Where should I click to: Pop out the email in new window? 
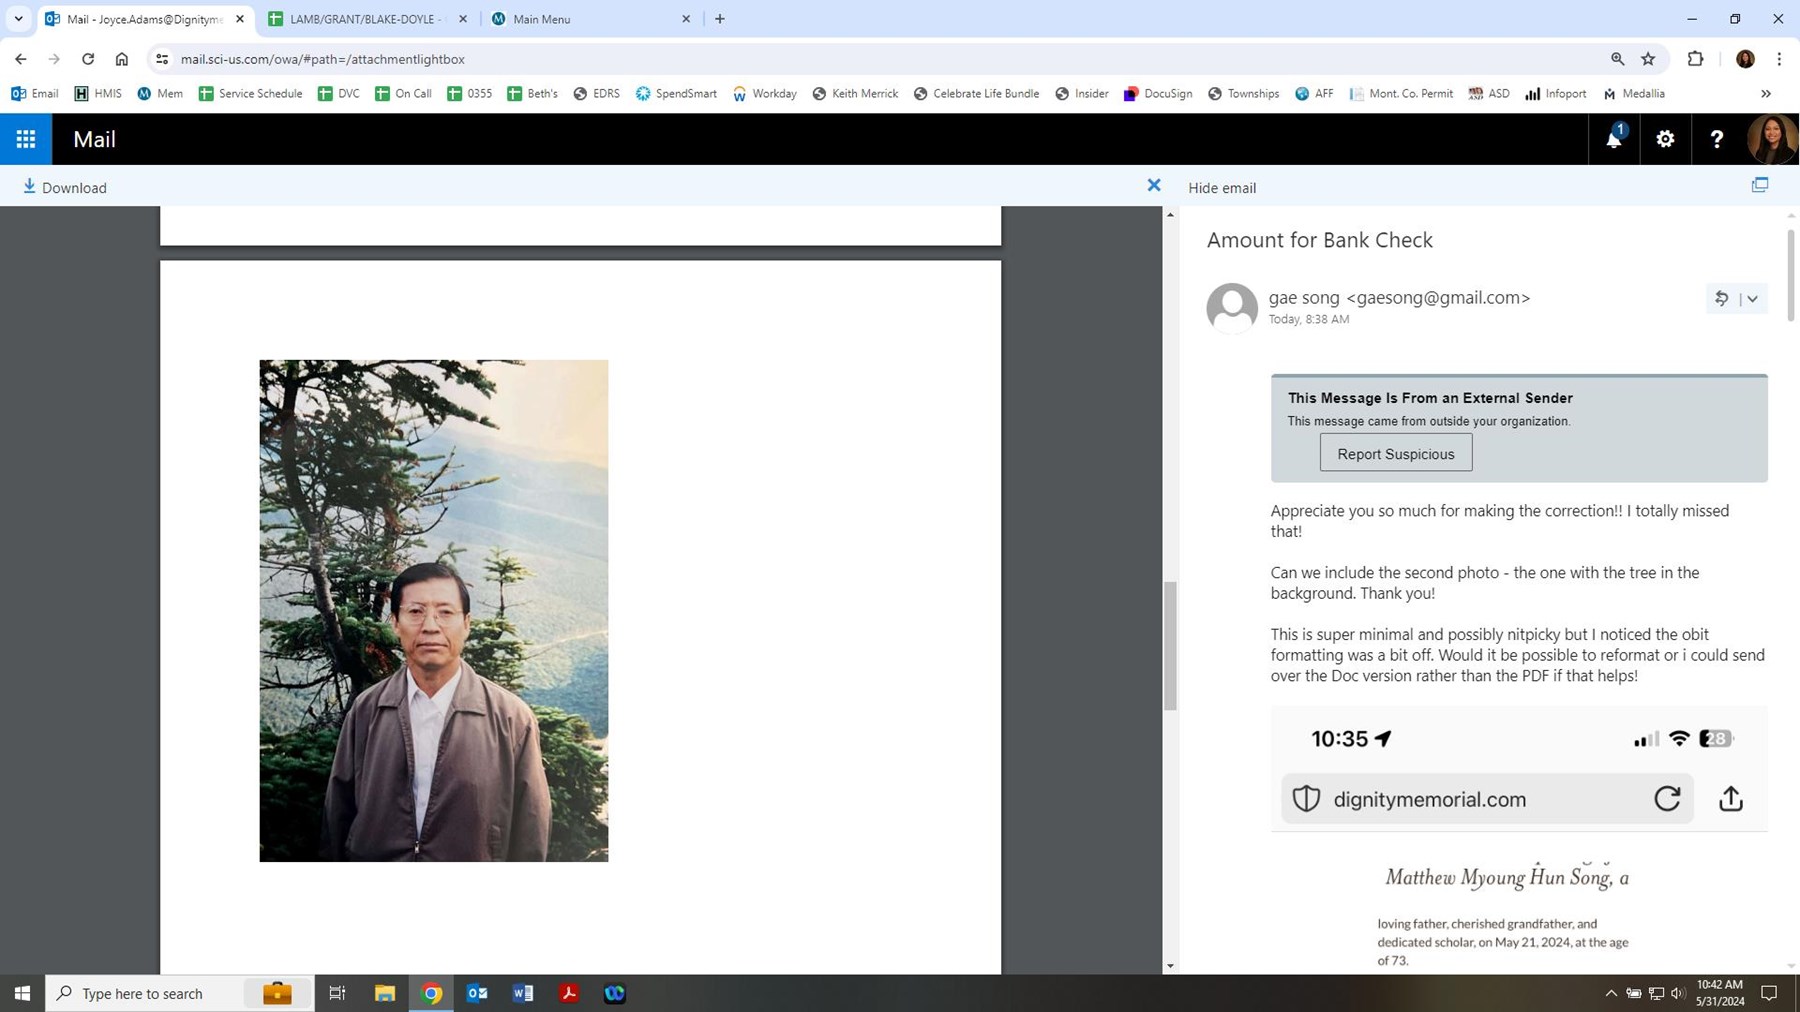coord(1759,185)
